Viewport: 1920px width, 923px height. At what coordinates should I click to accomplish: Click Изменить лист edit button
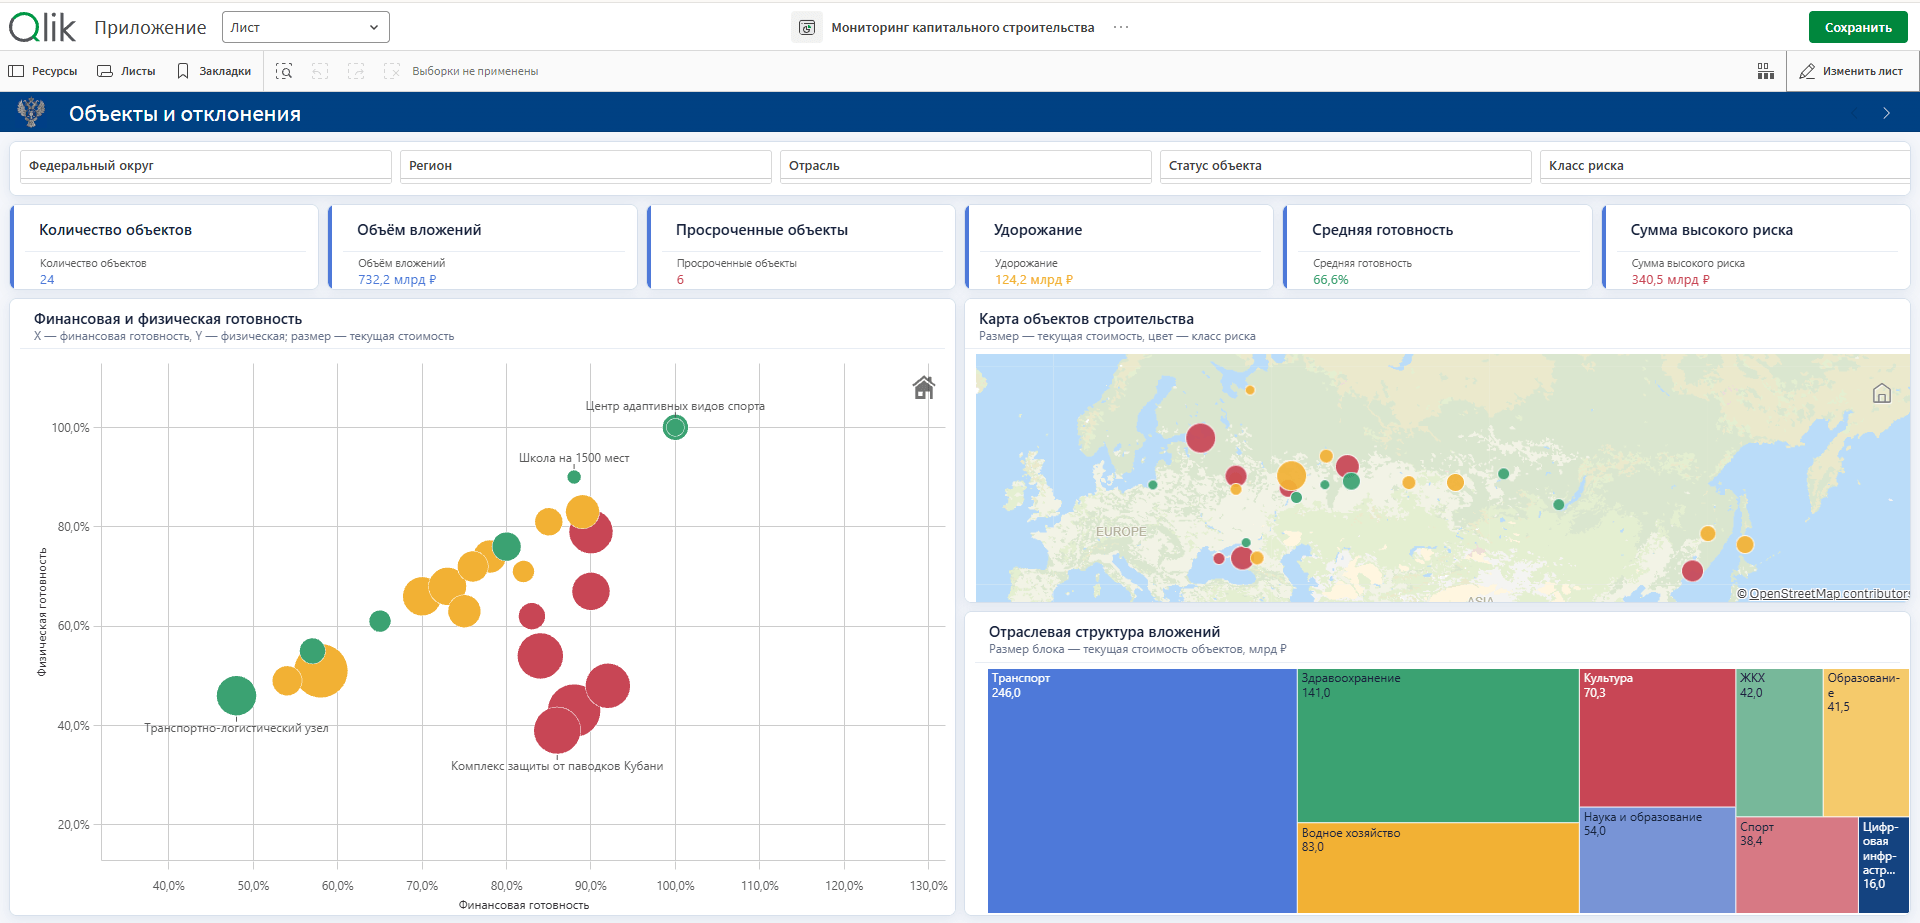1851,71
